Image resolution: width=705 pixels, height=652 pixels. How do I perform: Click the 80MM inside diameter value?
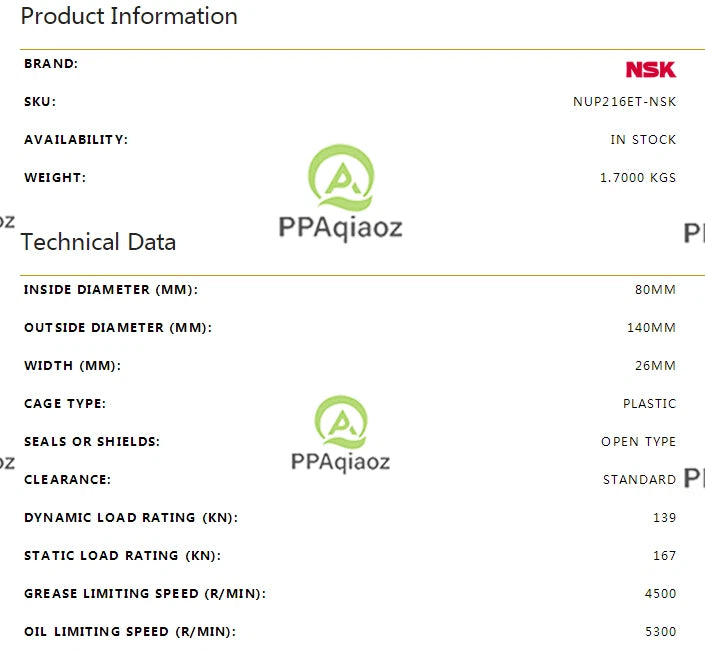point(656,290)
